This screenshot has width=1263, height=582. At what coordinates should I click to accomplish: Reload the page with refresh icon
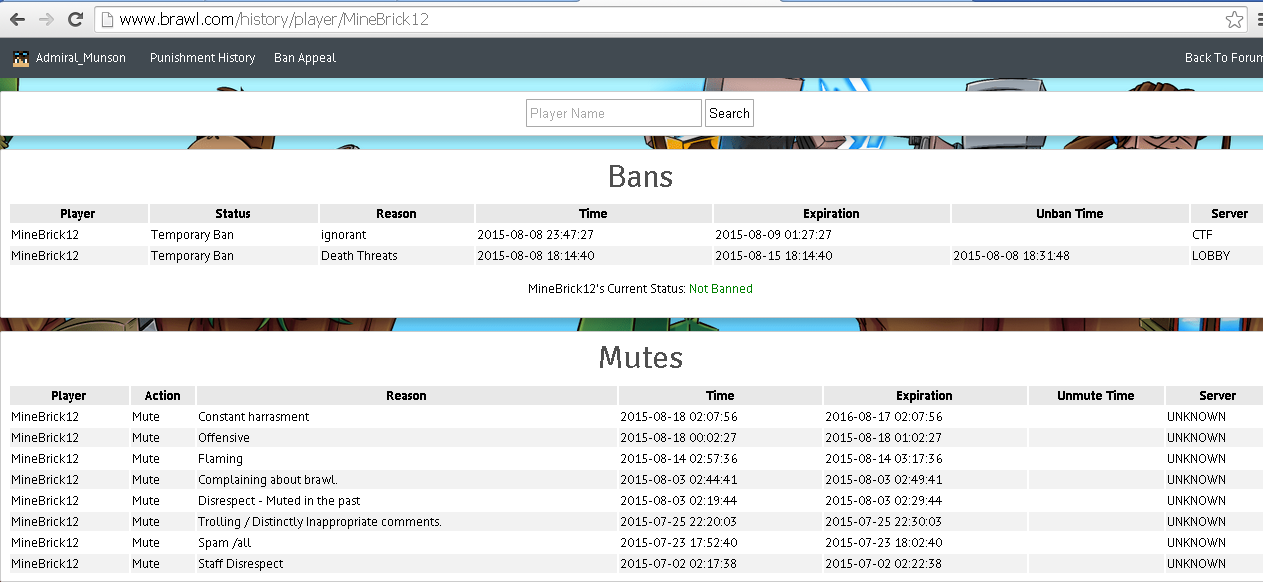tap(75, 19)
